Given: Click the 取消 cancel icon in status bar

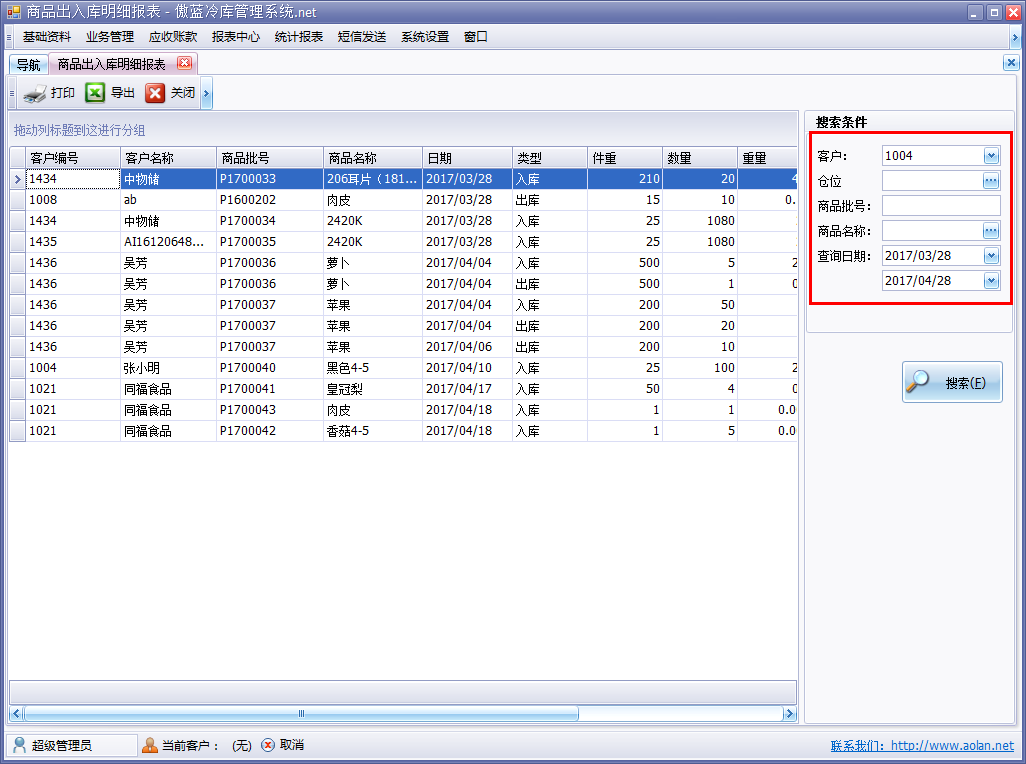Looking at the screenshot, I should [268, 745].
